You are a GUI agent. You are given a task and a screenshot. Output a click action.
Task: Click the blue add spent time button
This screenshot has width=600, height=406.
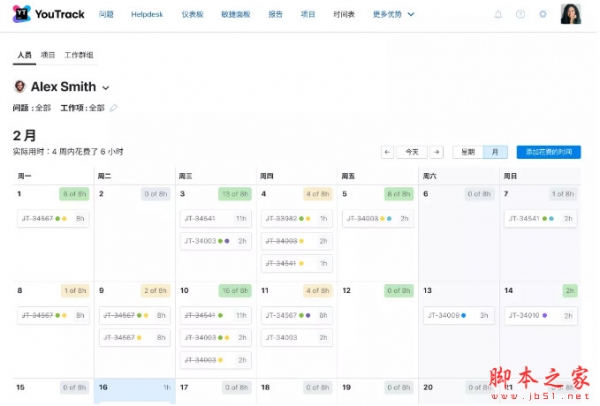tap(548, 152)
